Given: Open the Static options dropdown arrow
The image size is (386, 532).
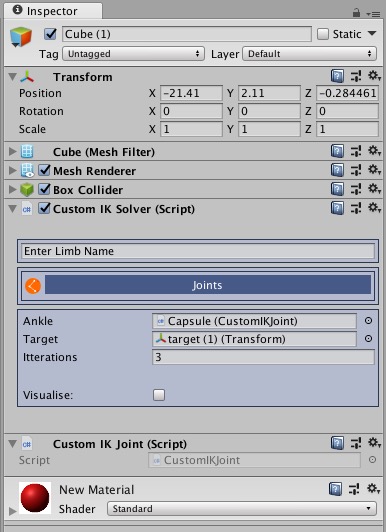Looking at the screenshot, I should [x=372, y=33].
